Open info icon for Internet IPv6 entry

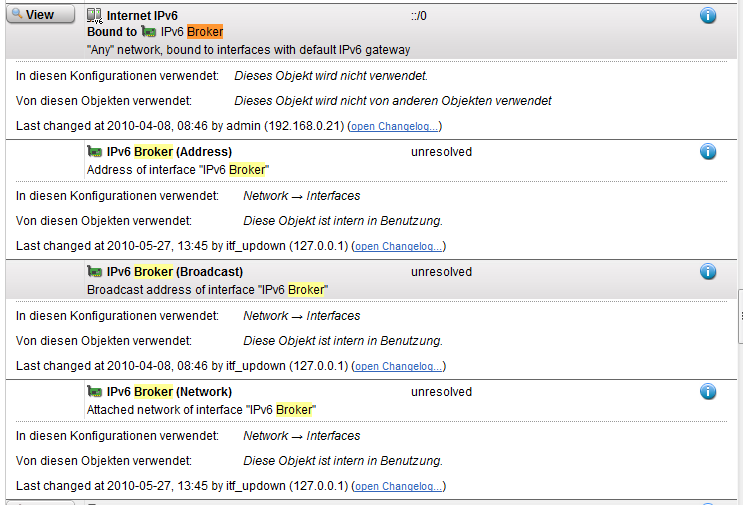coord(708,16)
